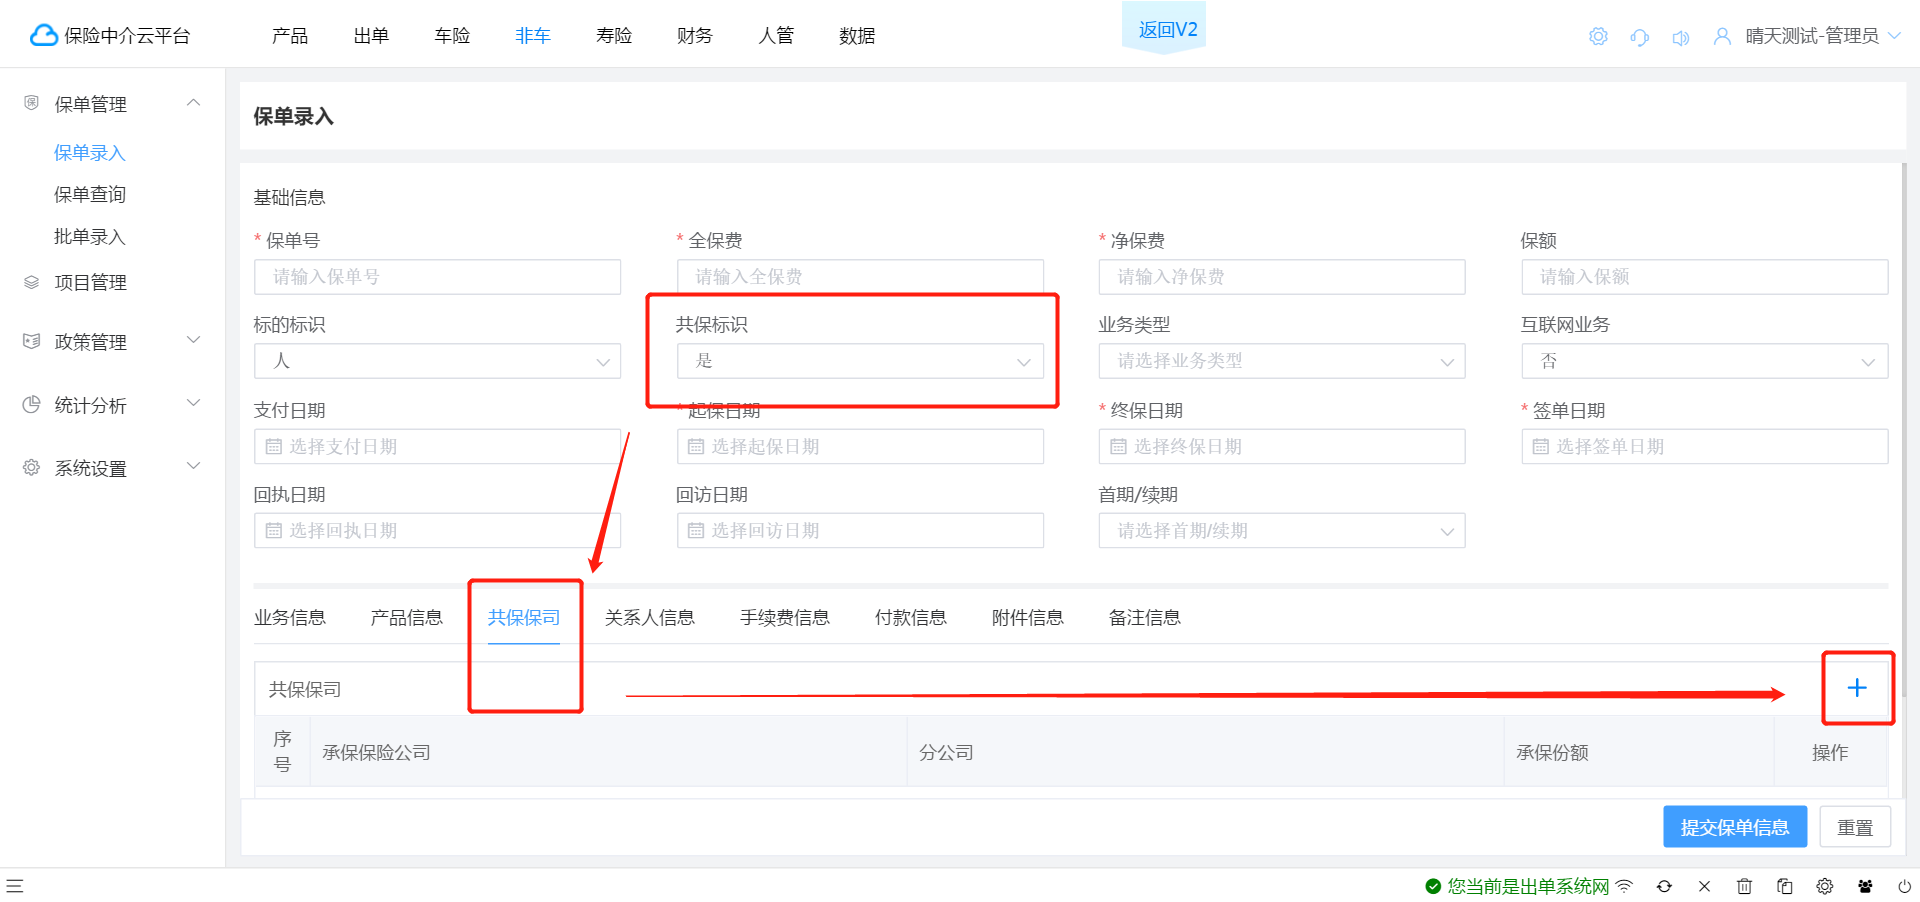Screen dimensions: 1920x902
Task: Click the 项目管理 layers icon
Action: coord(32,282)
